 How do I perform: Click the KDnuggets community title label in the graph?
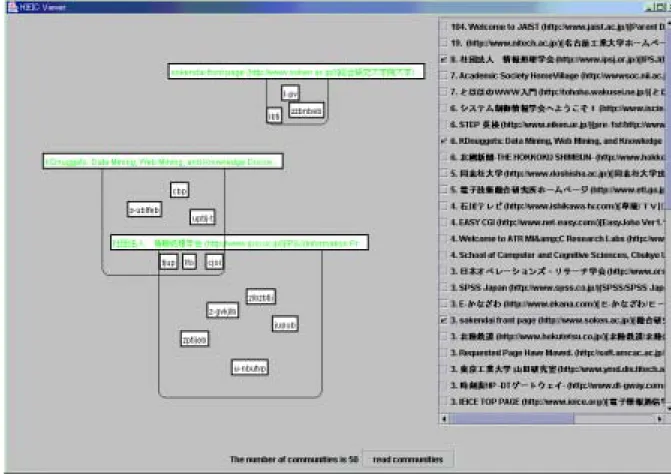coord(163,161)
